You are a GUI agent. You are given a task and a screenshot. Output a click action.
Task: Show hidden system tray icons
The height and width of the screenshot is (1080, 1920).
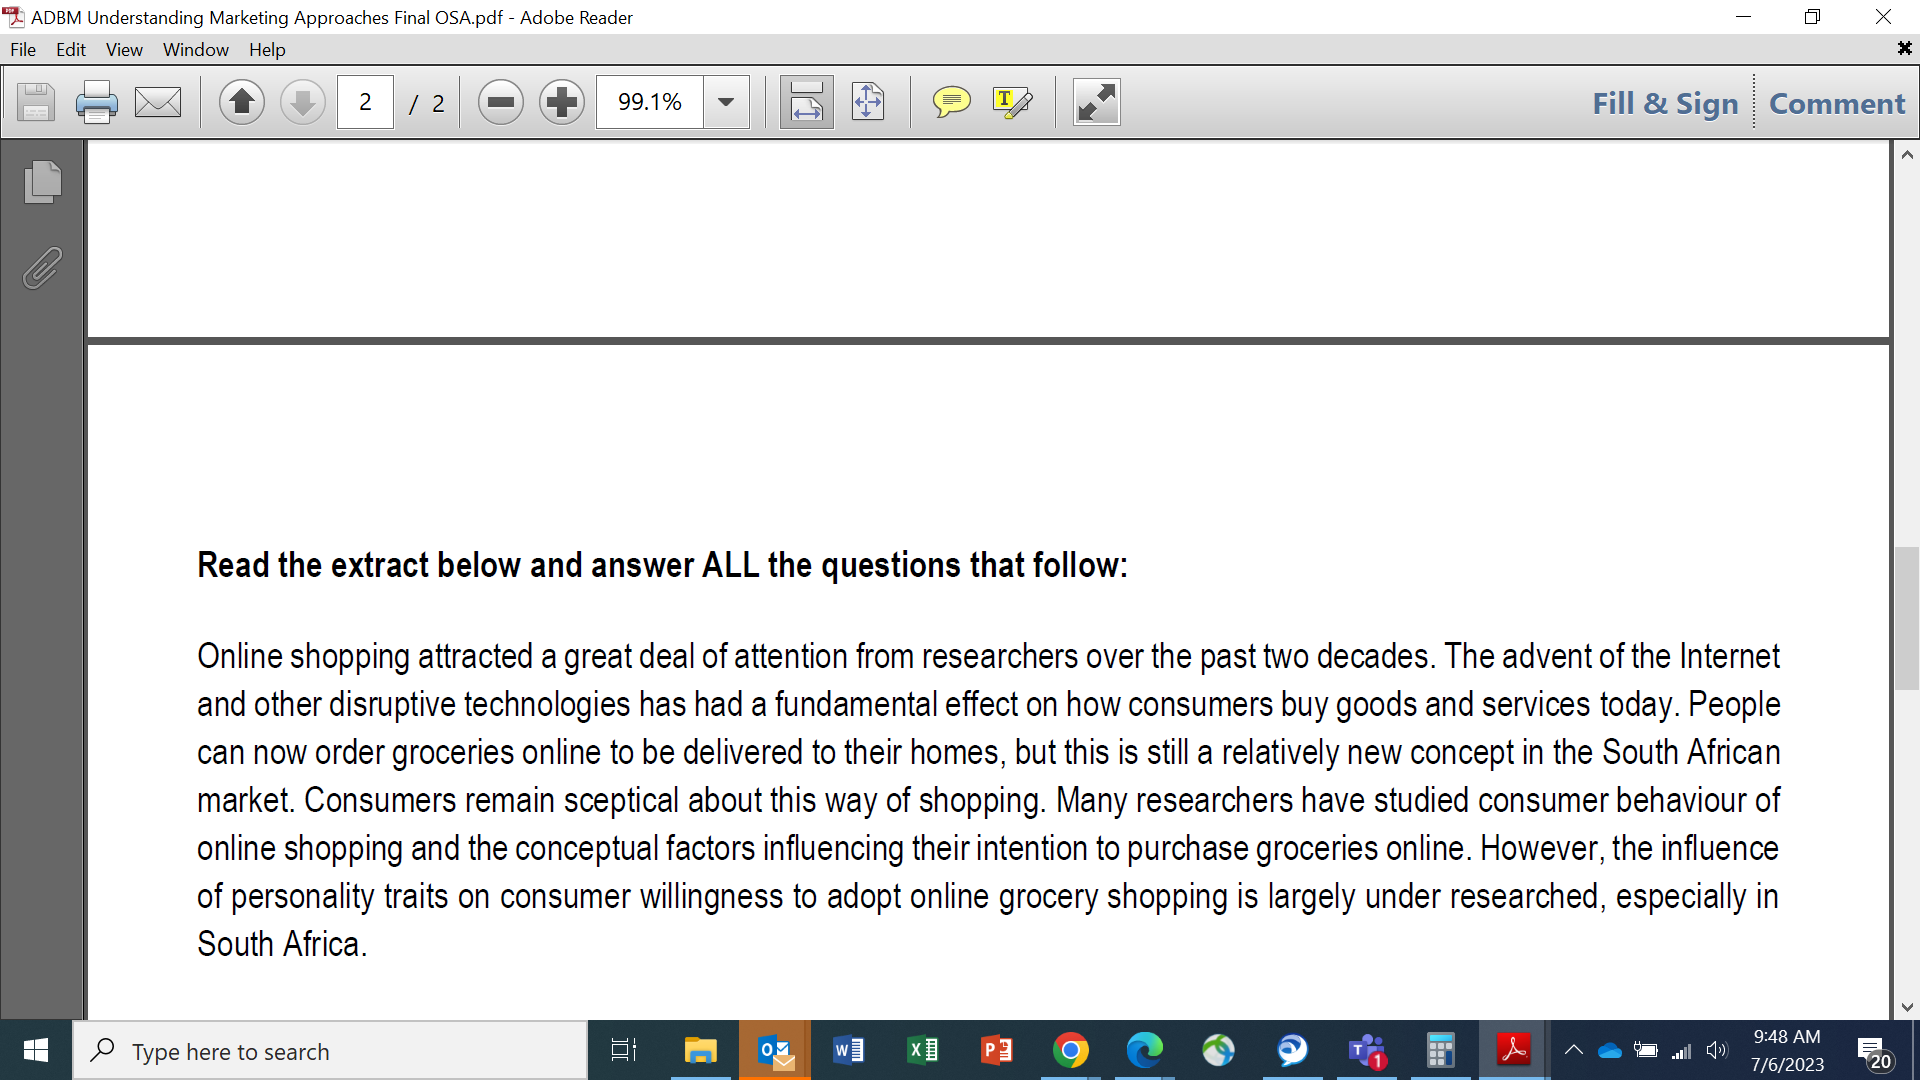click(1573, 1050)
